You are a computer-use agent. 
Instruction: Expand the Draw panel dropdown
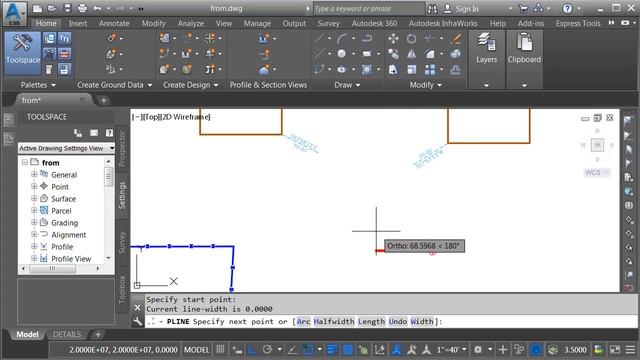click(x=347, y=85)
